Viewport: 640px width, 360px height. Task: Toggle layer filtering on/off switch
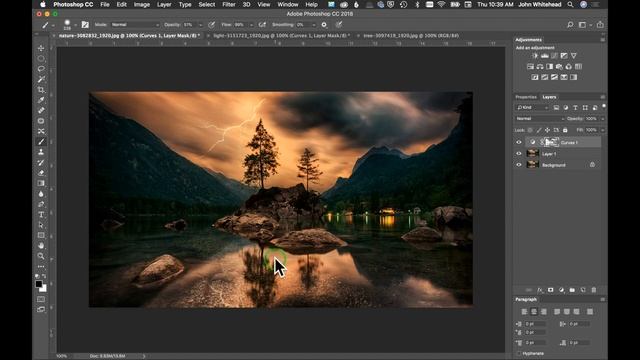click(604, 106)
